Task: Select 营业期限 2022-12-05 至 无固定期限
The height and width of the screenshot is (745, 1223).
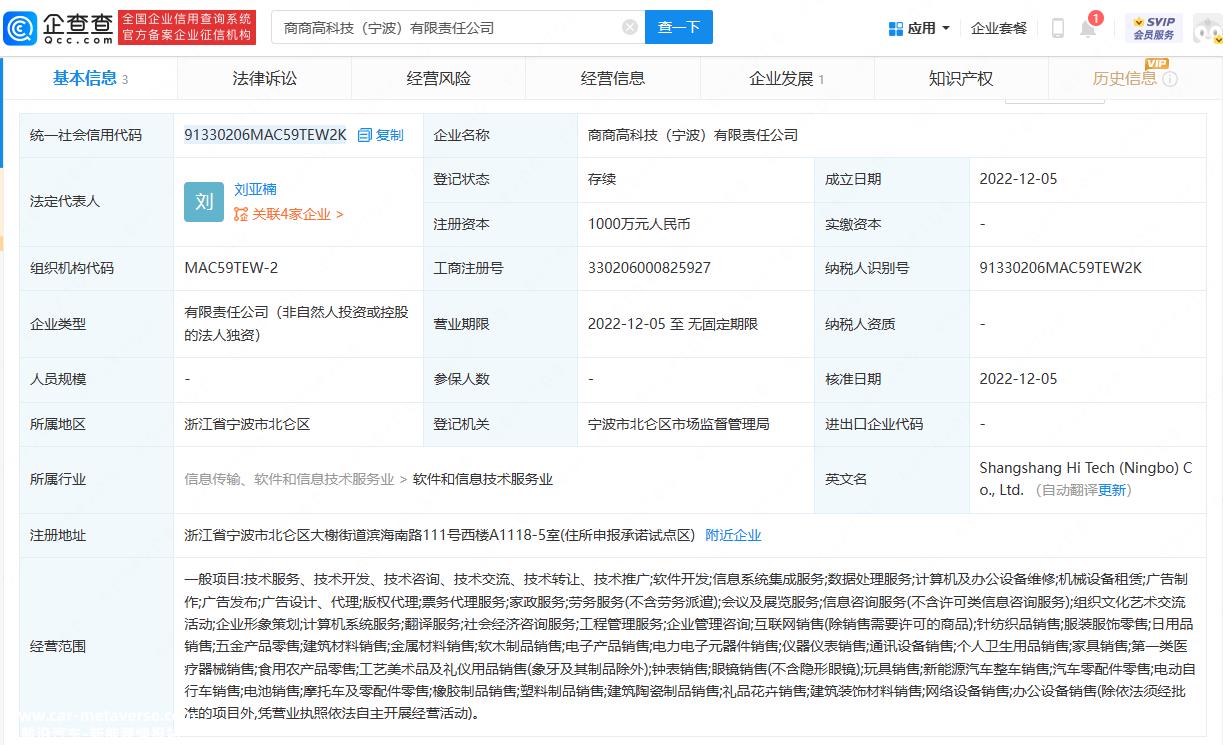Action: point(673,324)
